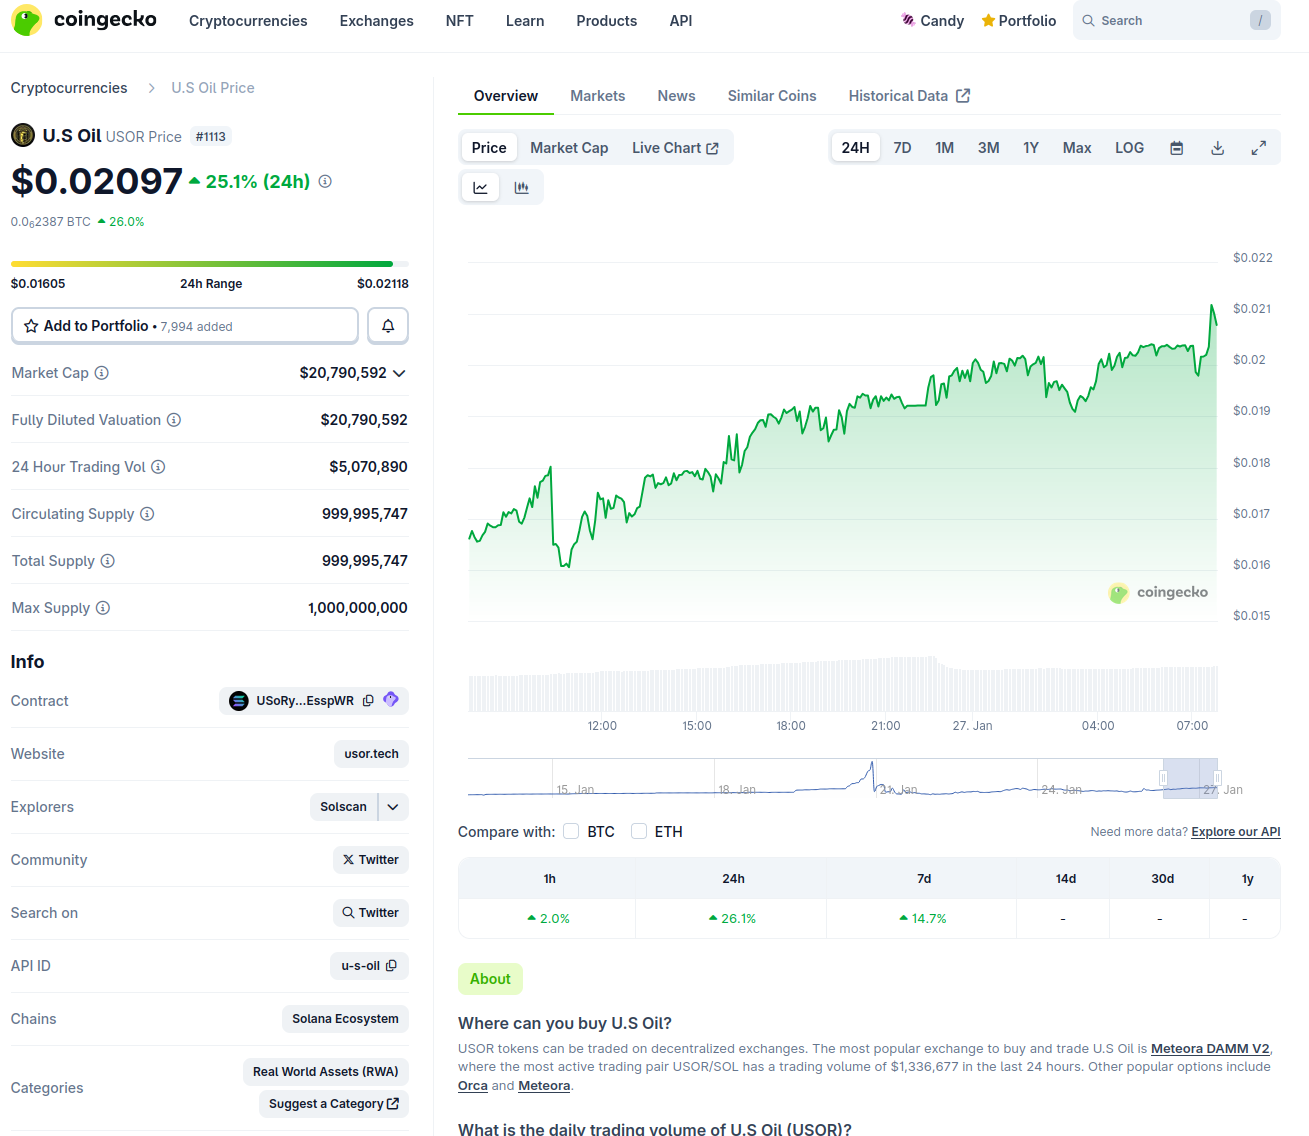
Task: Click the price alert bell button
Action: (x=388, y=326)
